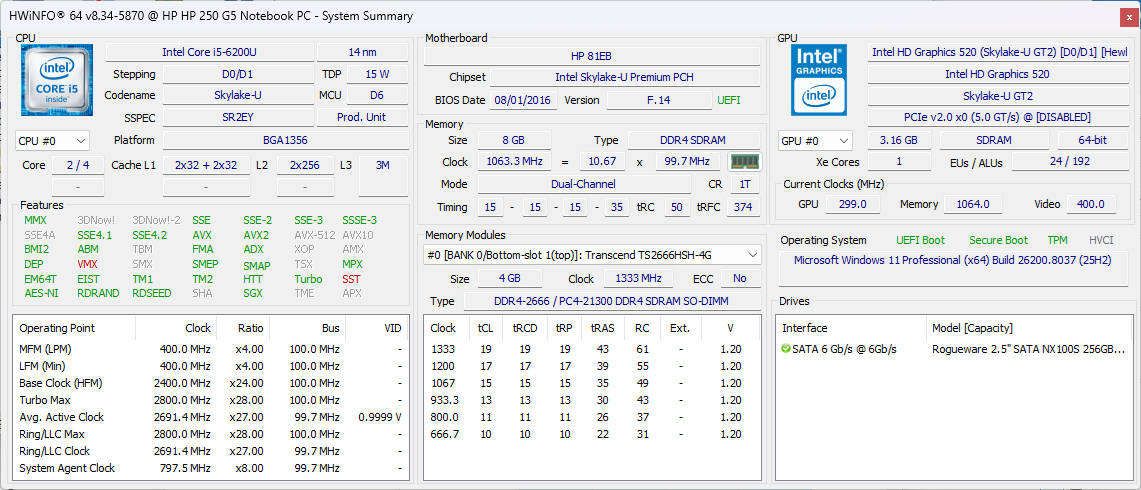This screenshot has height=490, width=1141.
Task: Click the SGX feature label
Action: (x=253, y=293)
